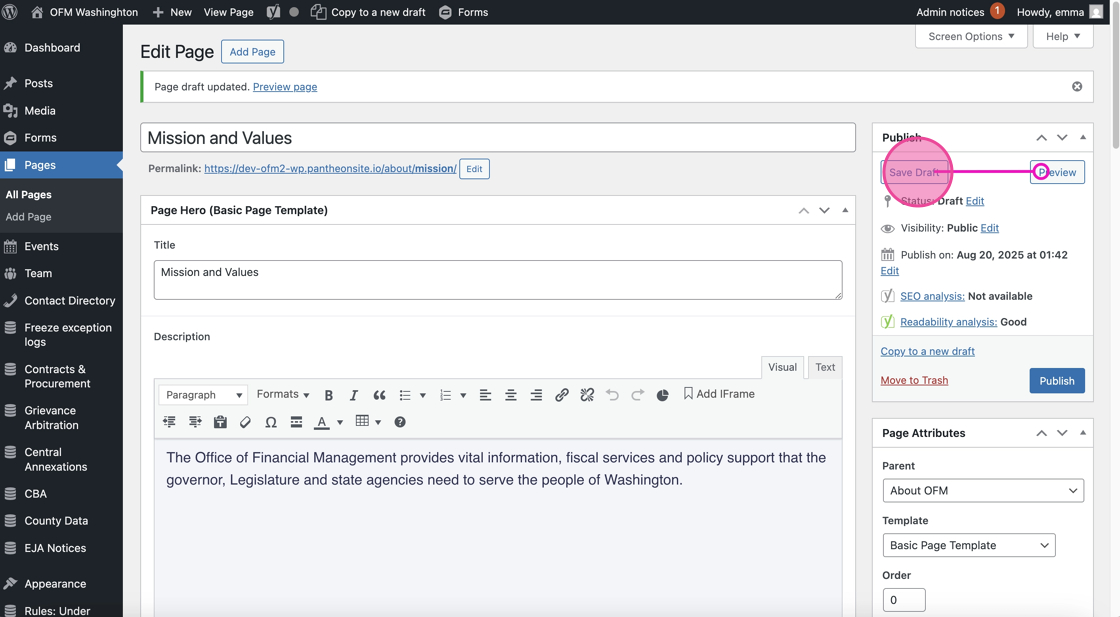Image resolution: width=1120 pixels, height=617 pixels.
Task: Toggle bold formatting in the editor
Action: click(x=329, y=395)
